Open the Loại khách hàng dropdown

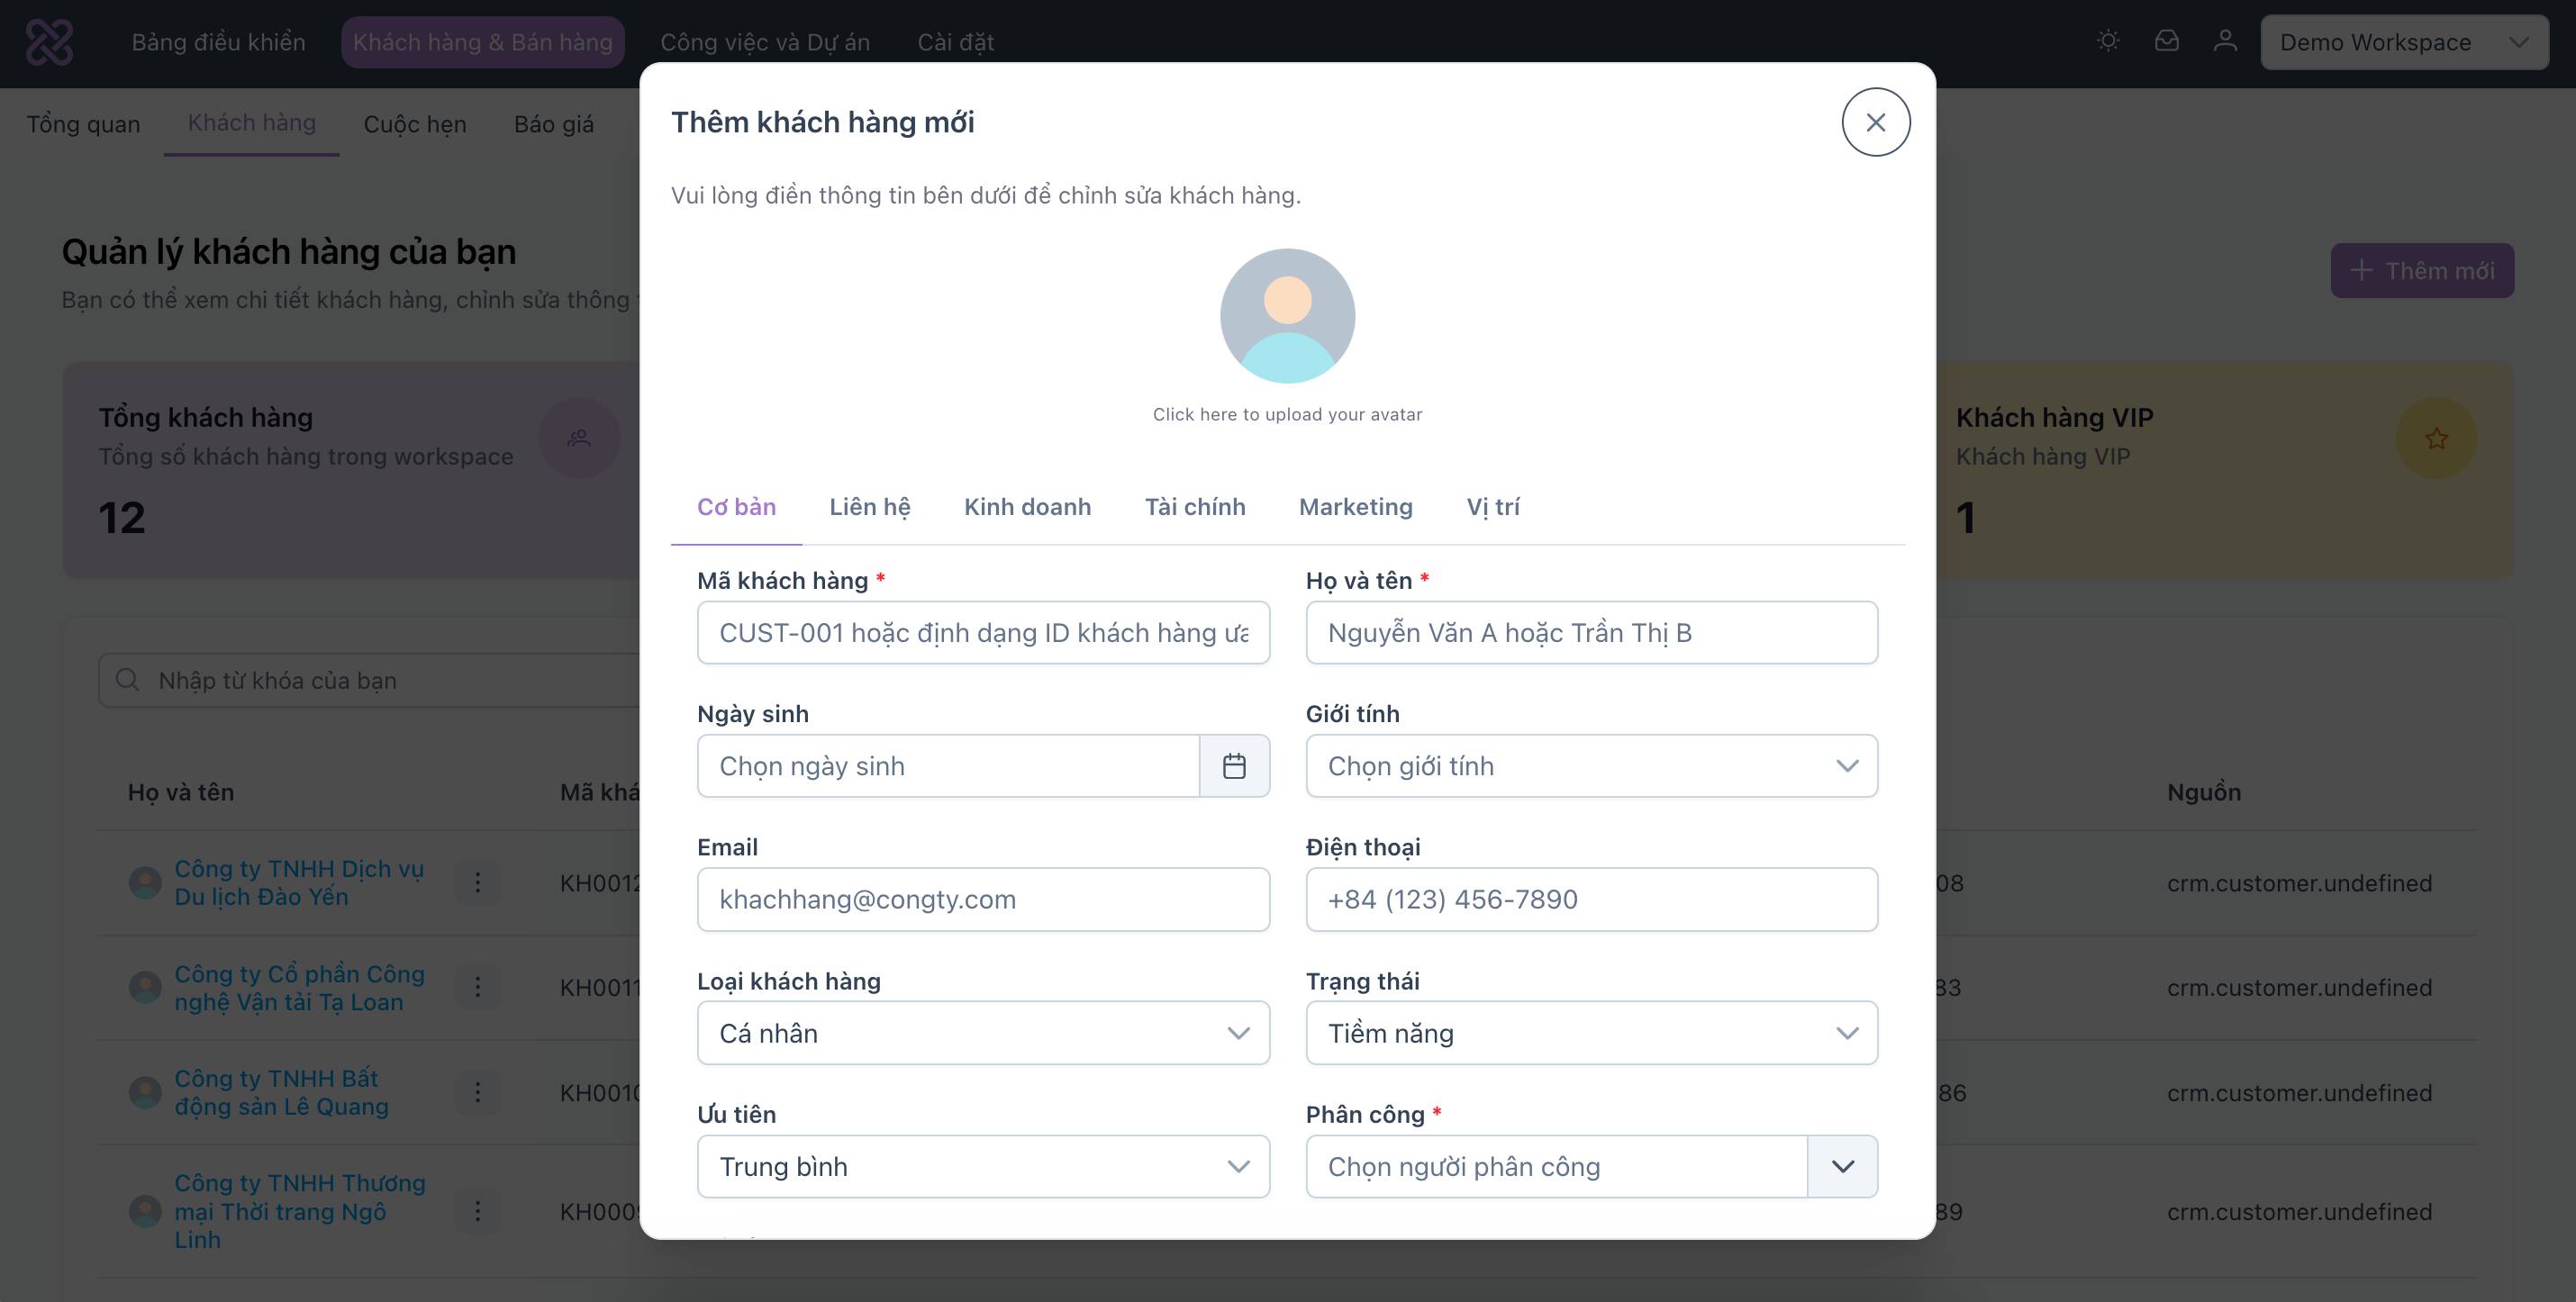coord(983,1033)
